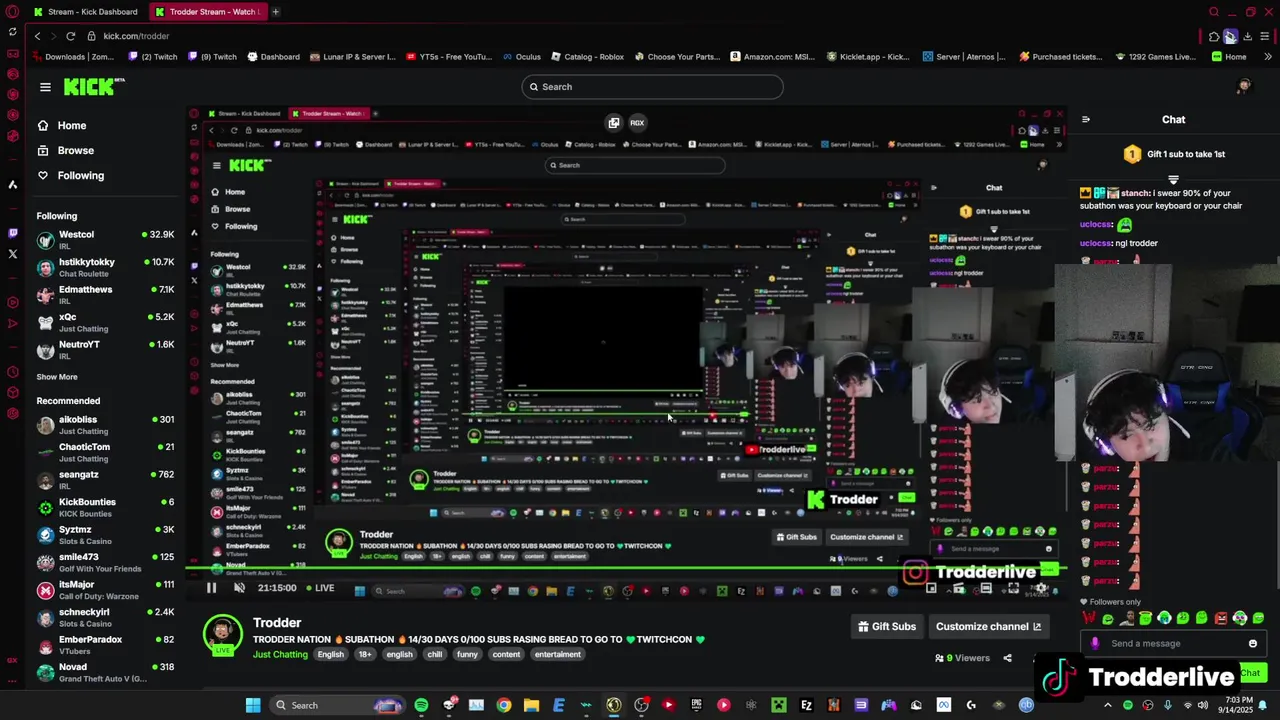1280x720 pixels.
Task: Click the RGX button above the player
Action: pyautogui.click(x=637, y=123)
